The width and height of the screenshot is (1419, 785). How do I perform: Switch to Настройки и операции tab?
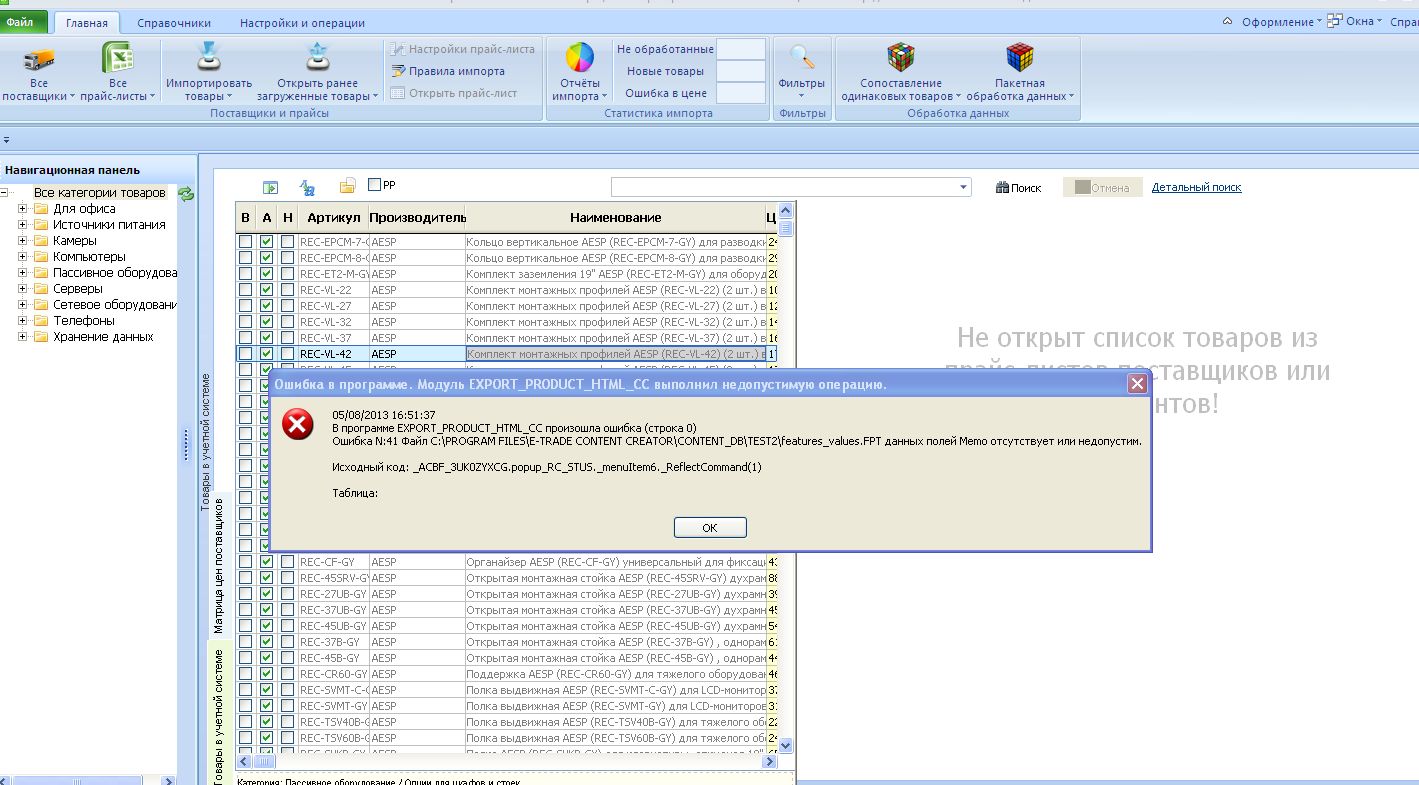302,23
